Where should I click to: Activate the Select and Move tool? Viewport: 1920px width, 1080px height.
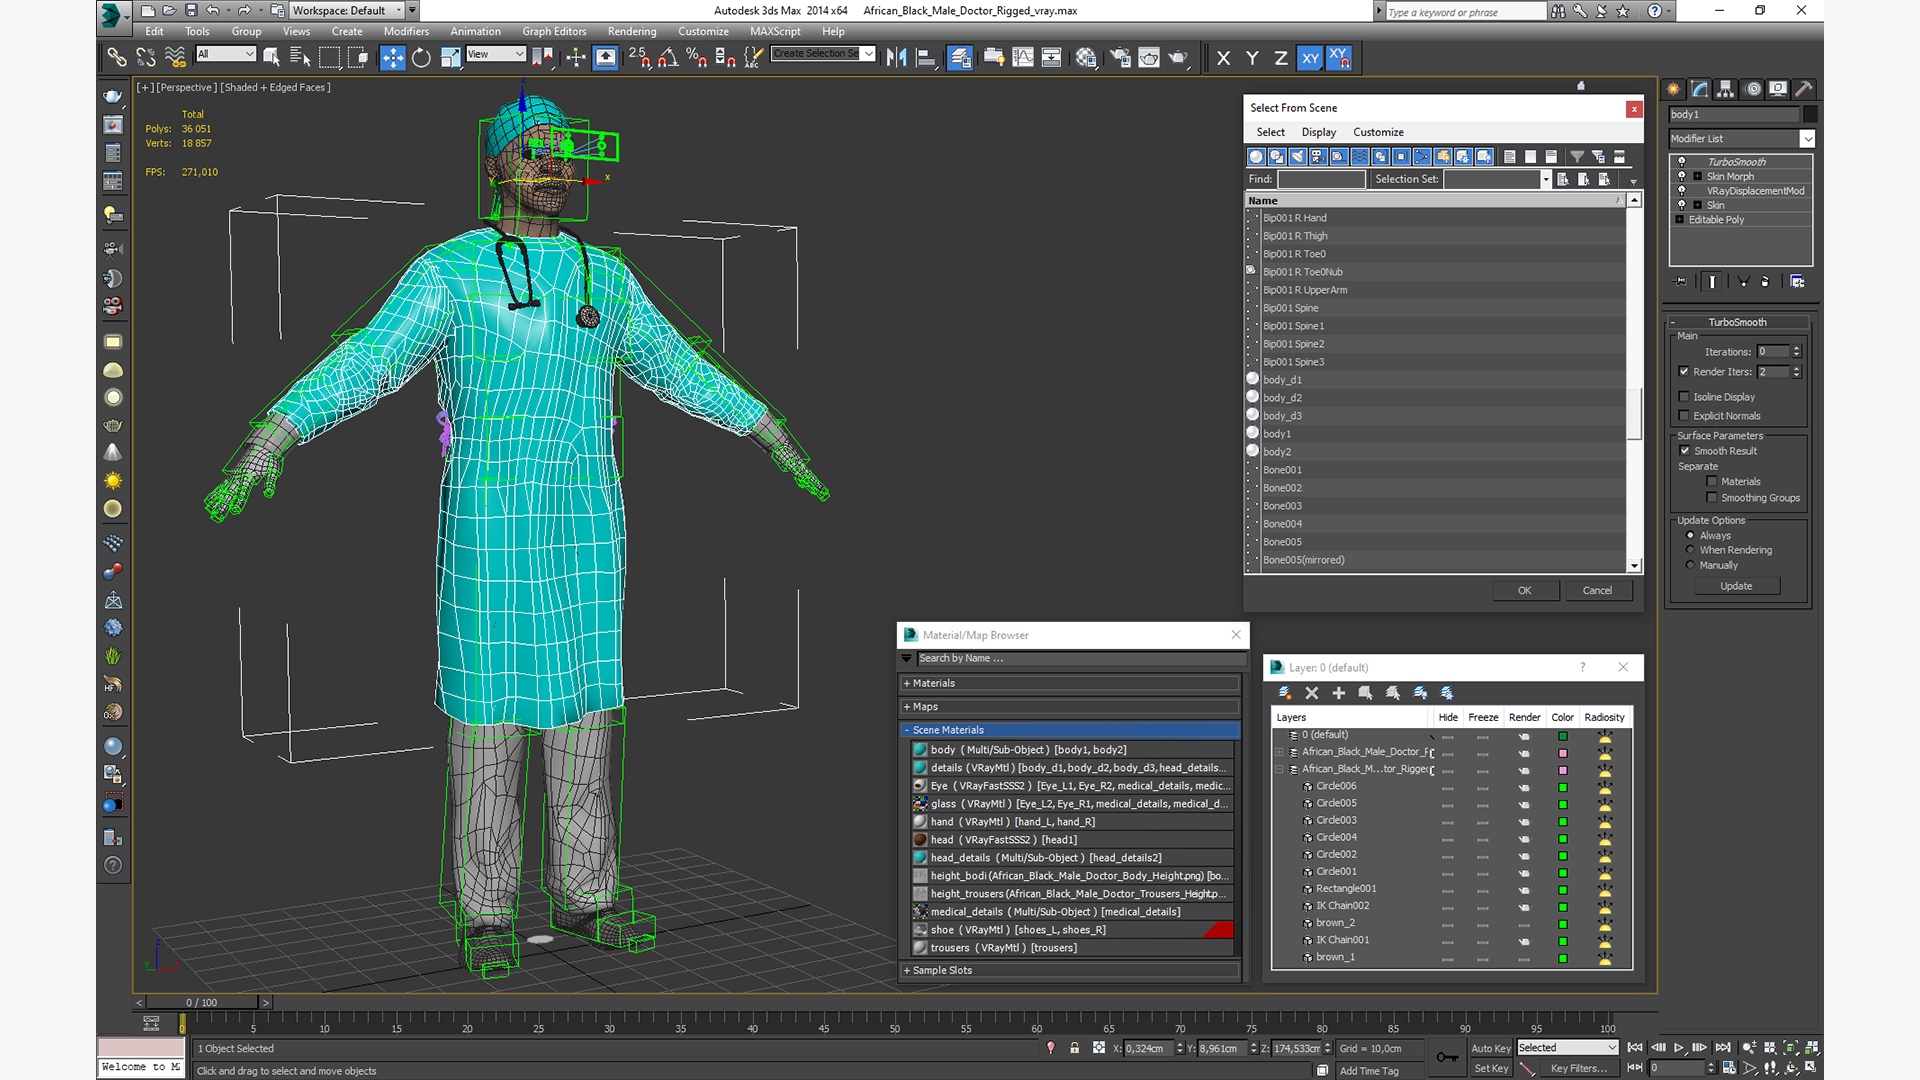coord(393,58)
